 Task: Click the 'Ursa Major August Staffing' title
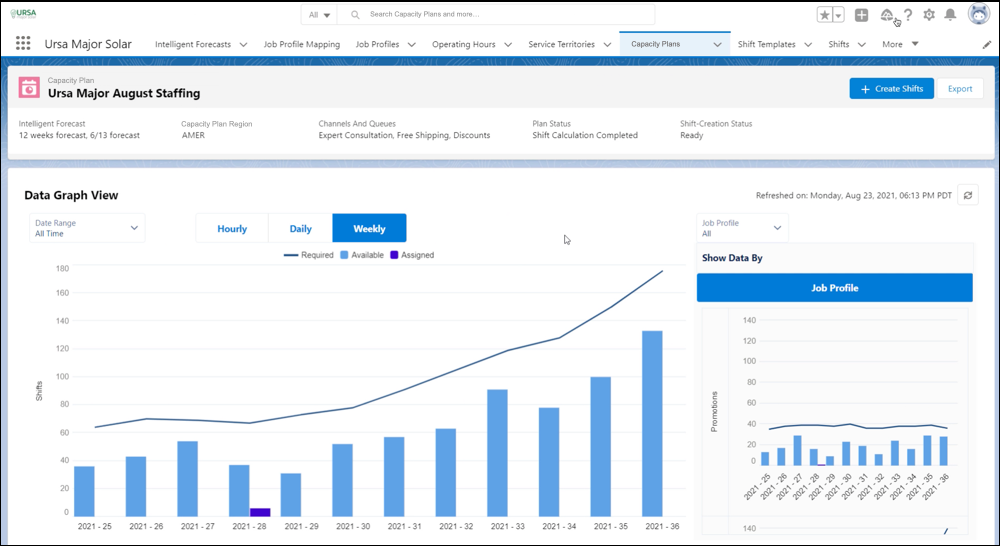click(124, 93)
